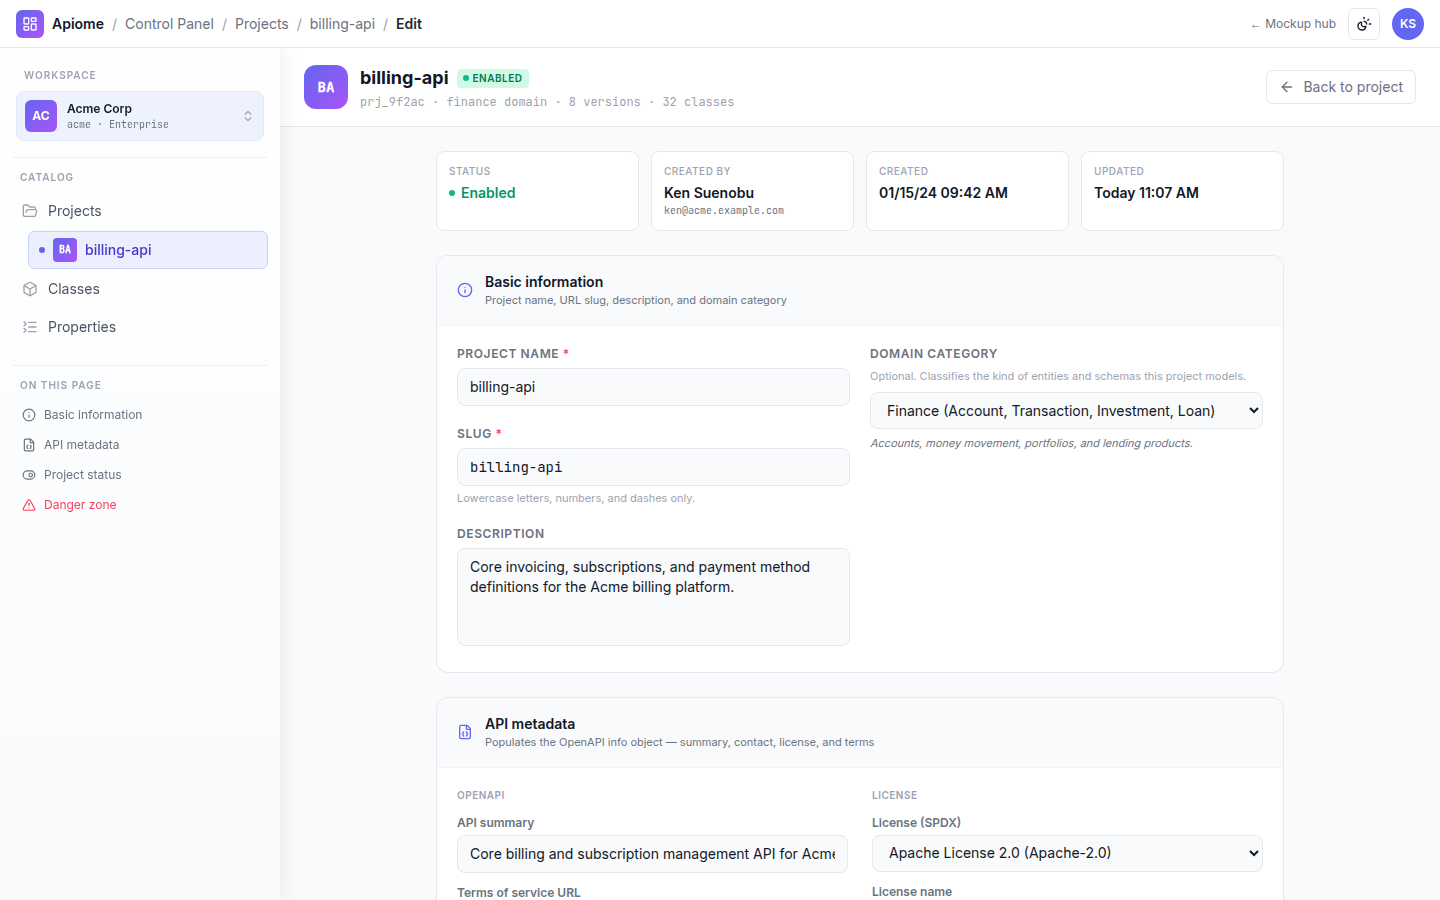Click the Updated Today 11:07 AM value
Image resolution: width=1440 pixels, height=900 pixels.
(x=1146, y=193)
